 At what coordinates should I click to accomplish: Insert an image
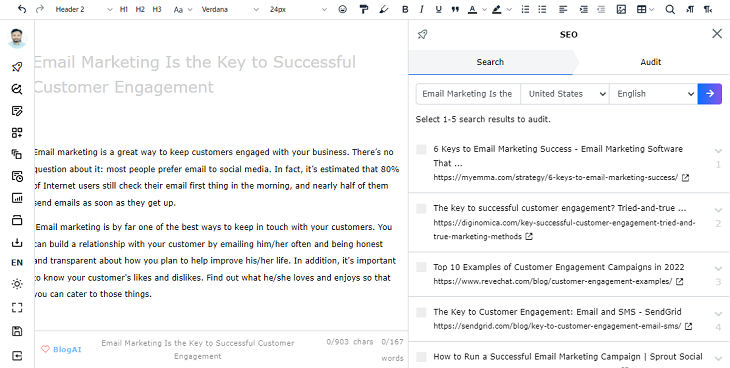point(621,9)
